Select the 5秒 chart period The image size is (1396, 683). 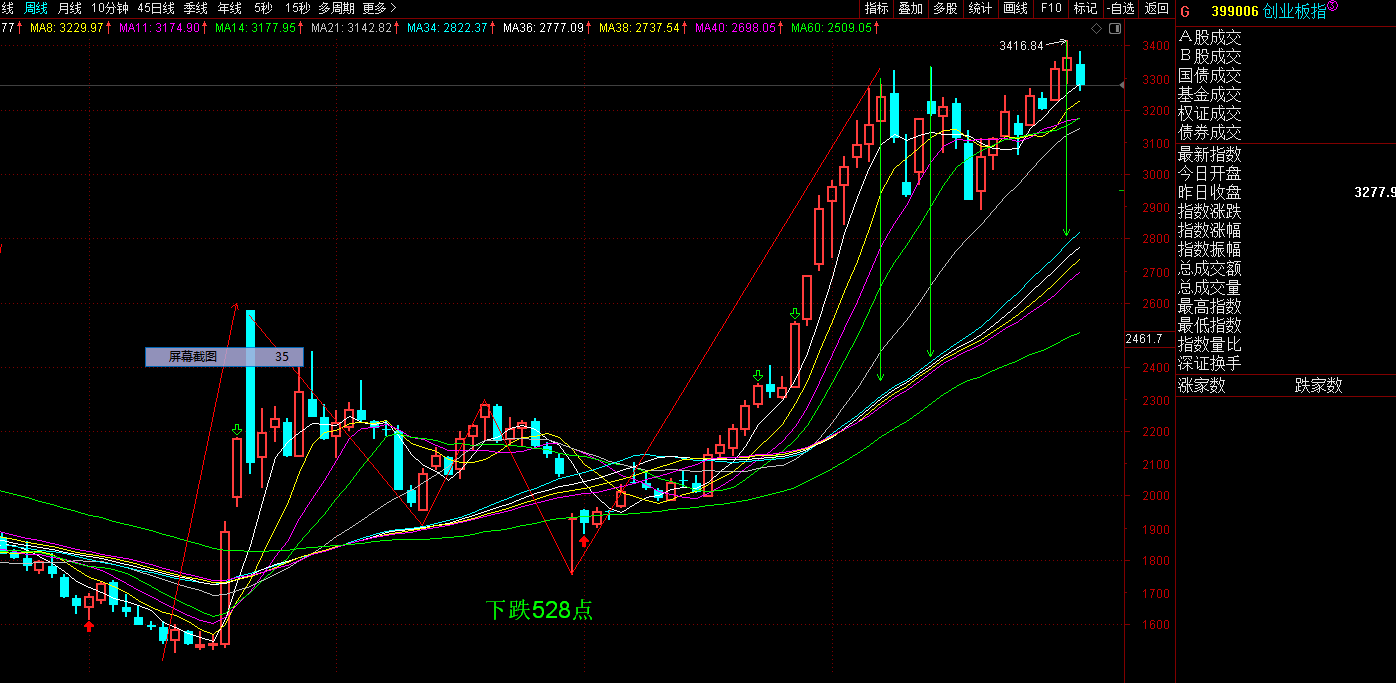click(x=263, y=8)
